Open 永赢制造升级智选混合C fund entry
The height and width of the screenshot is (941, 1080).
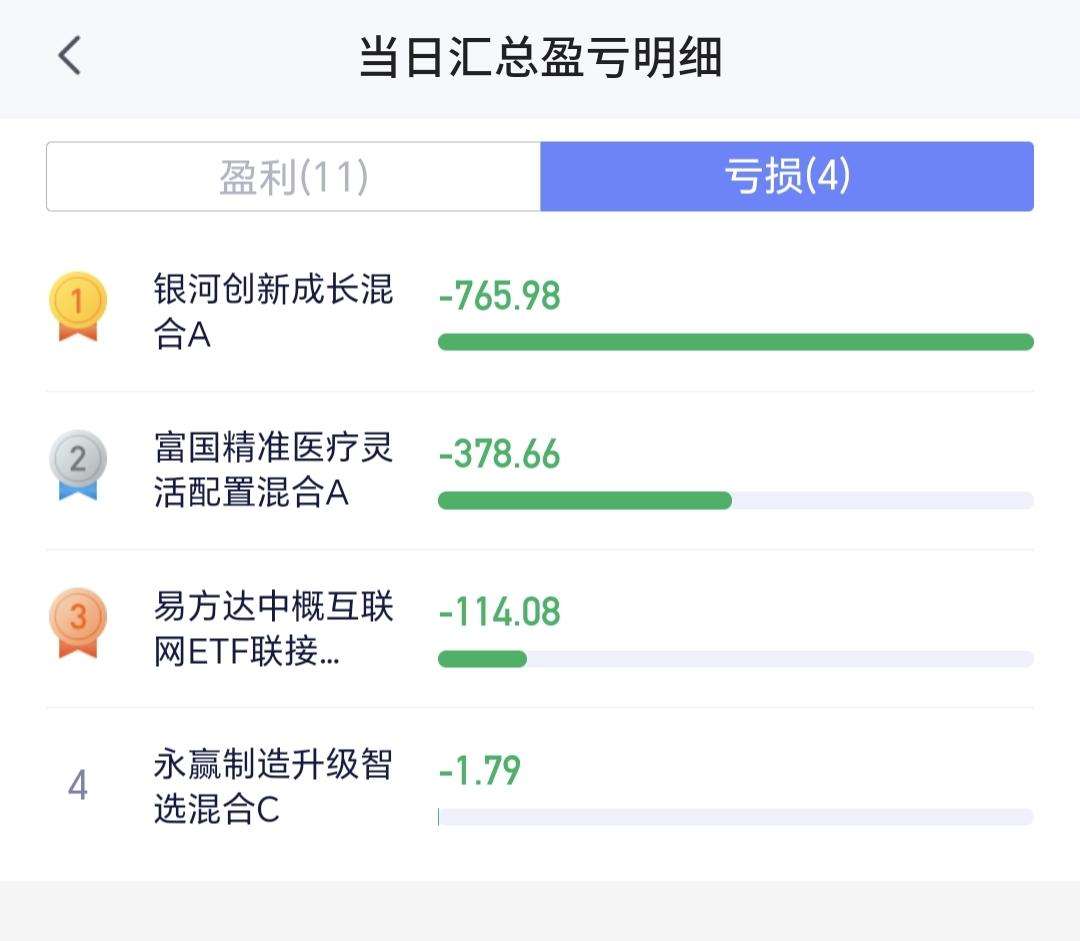pos(273,787)
